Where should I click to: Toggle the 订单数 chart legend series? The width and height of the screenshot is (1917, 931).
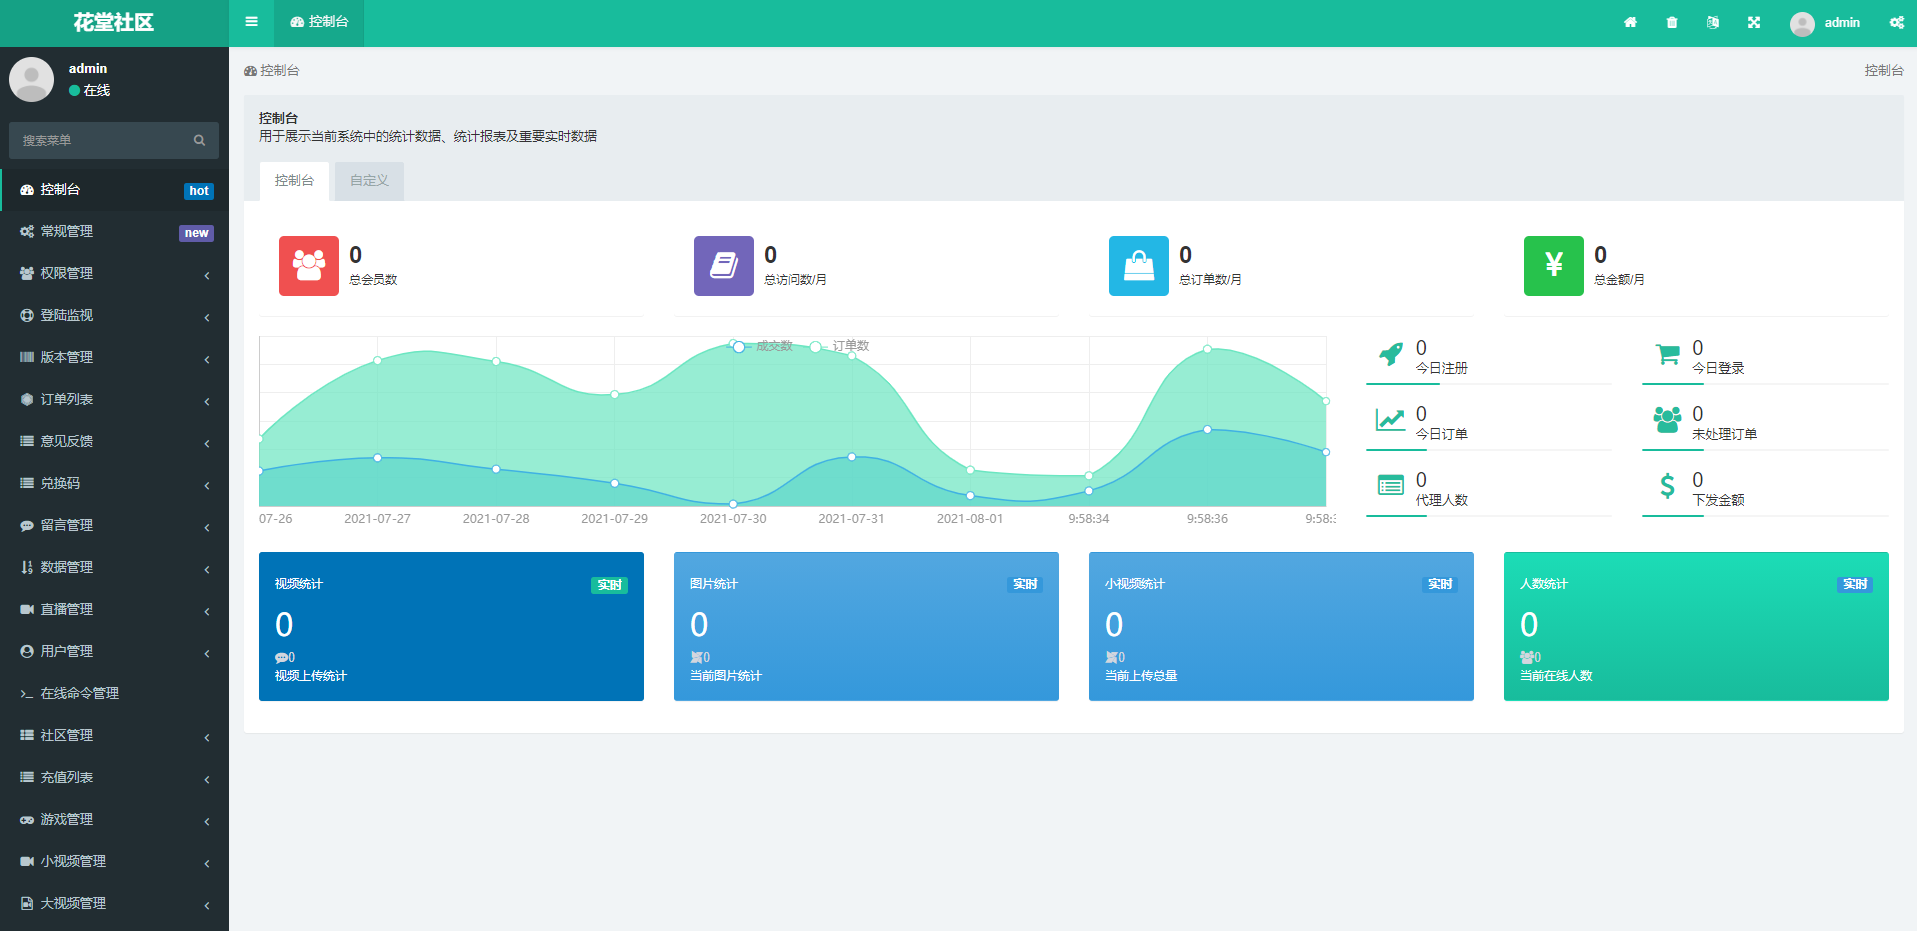click(841, 346)
